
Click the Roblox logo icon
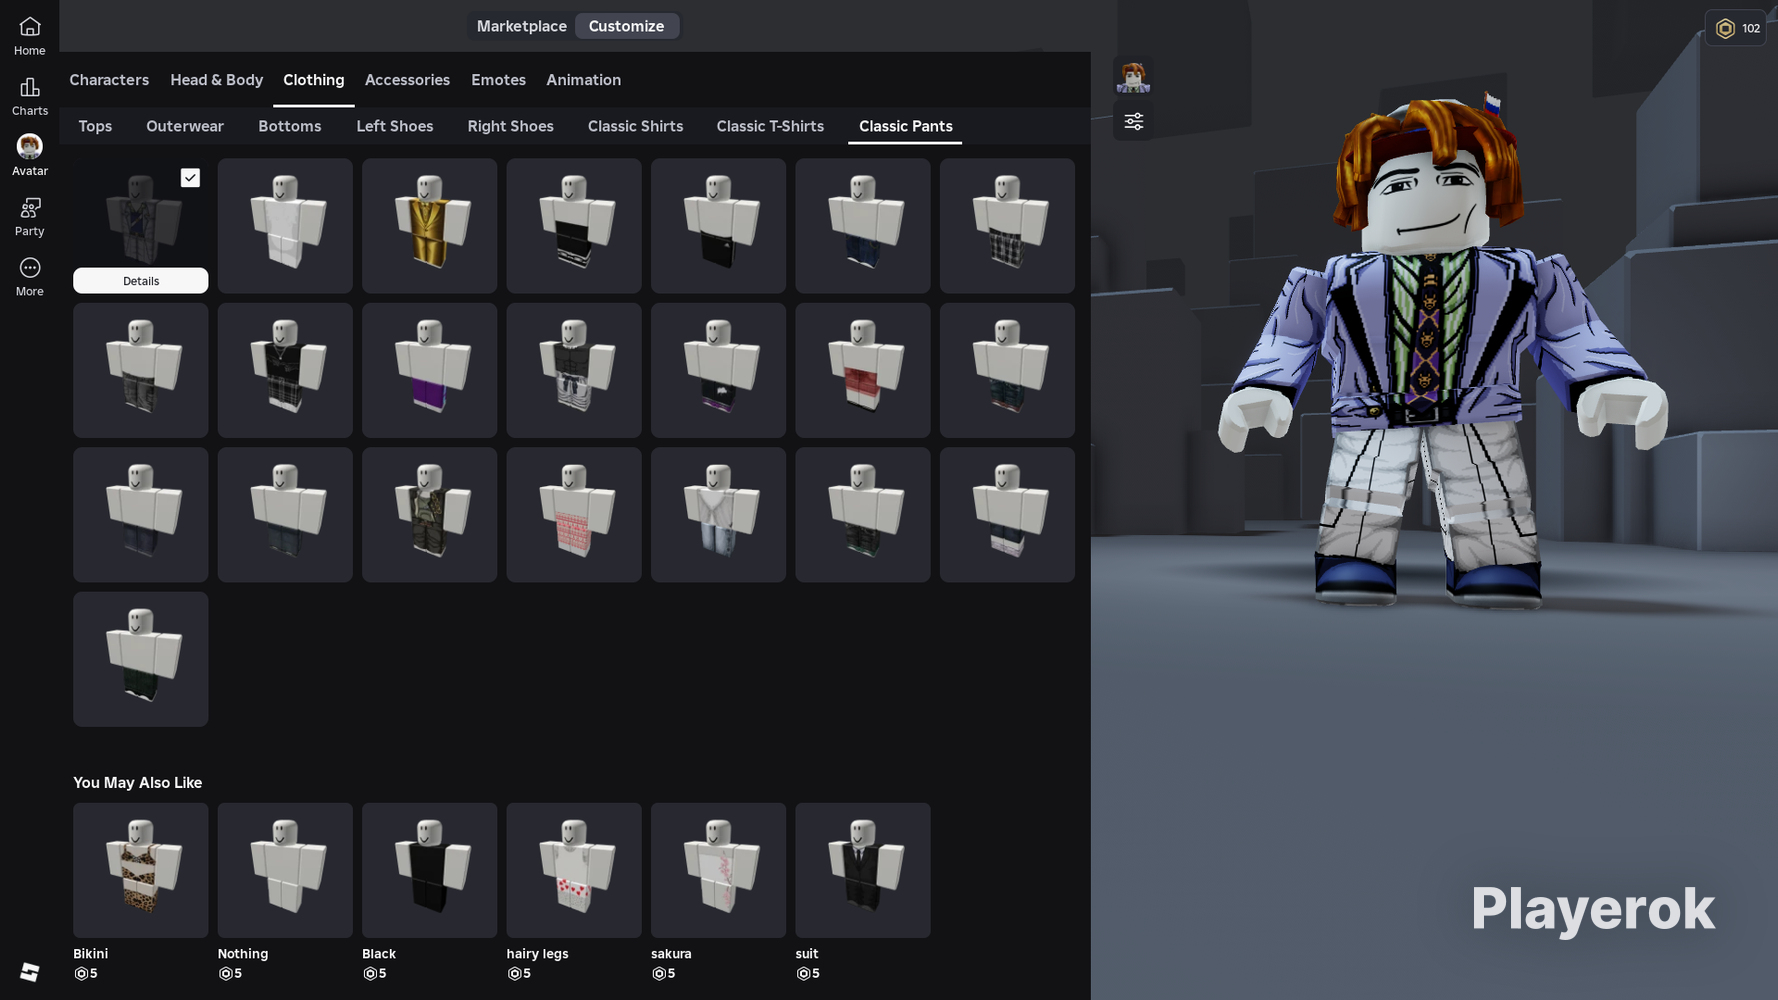coord(29,972)
